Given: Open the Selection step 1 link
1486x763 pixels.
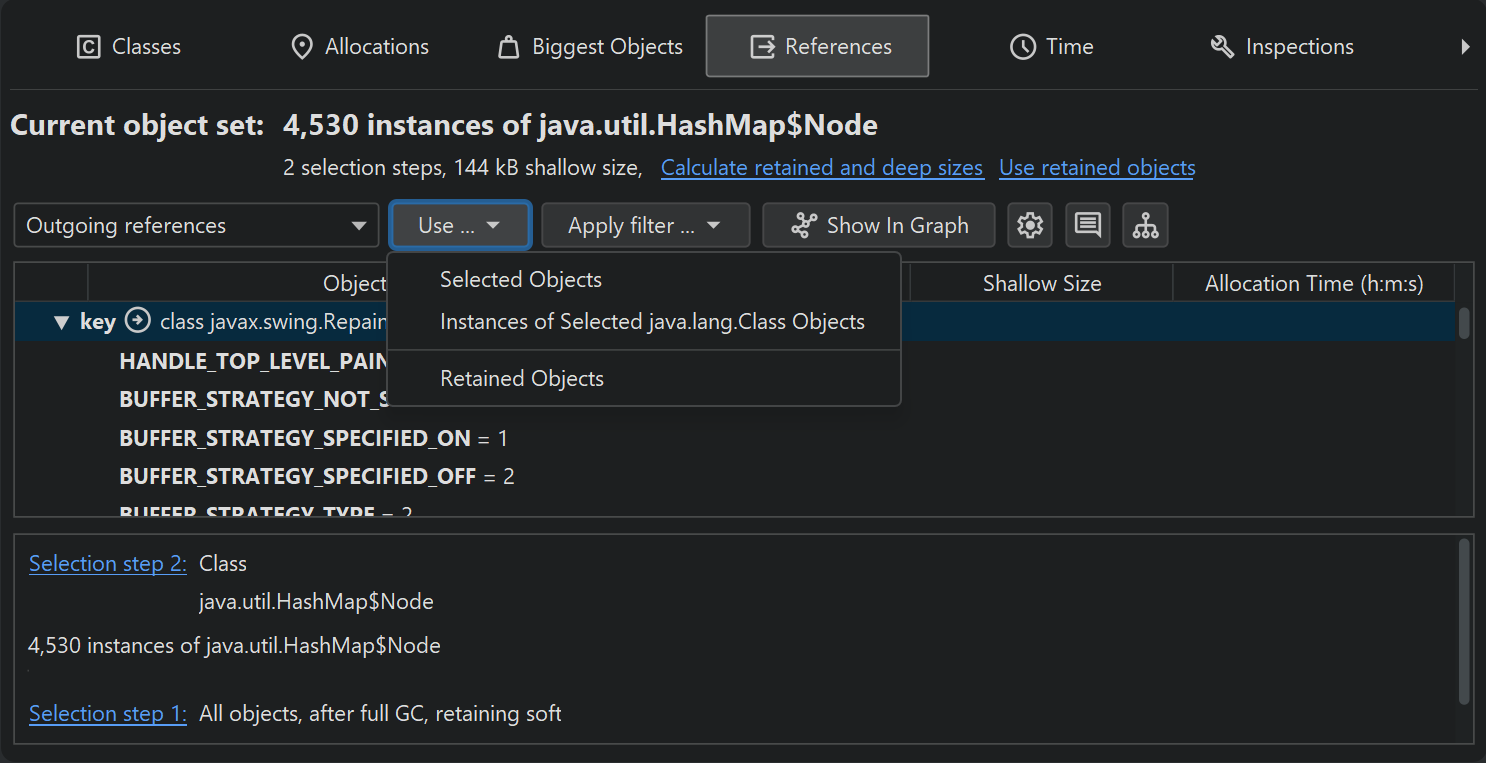Looking at the screenshot, I should coord(108,714).
